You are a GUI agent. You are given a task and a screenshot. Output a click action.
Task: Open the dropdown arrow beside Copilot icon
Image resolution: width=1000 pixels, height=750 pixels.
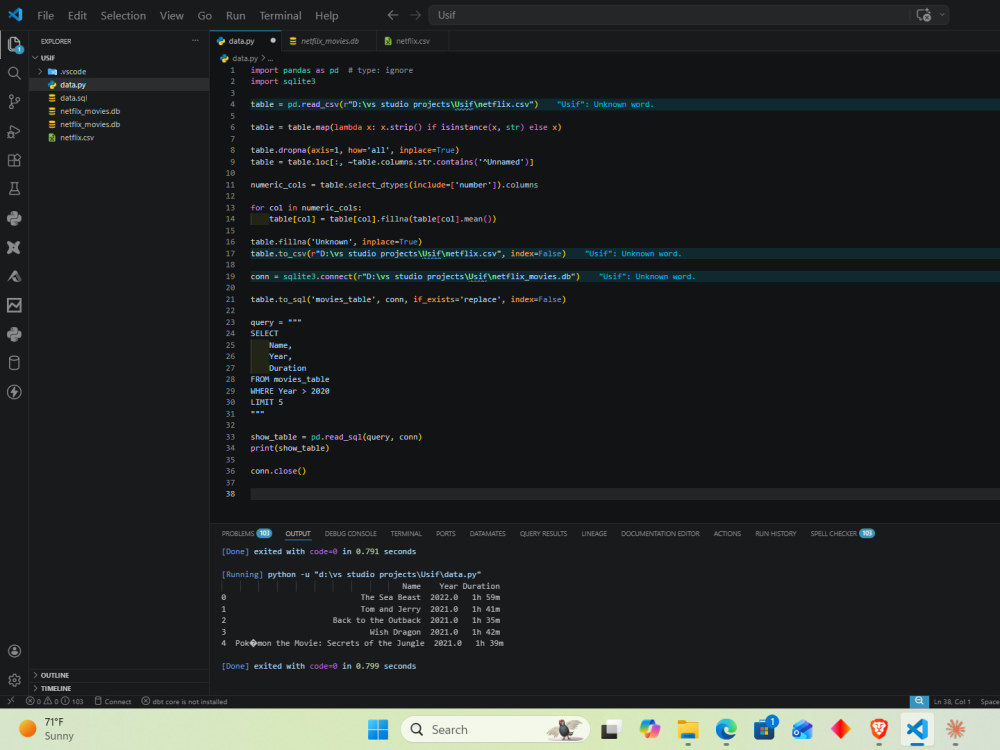(x=941, y=15)
